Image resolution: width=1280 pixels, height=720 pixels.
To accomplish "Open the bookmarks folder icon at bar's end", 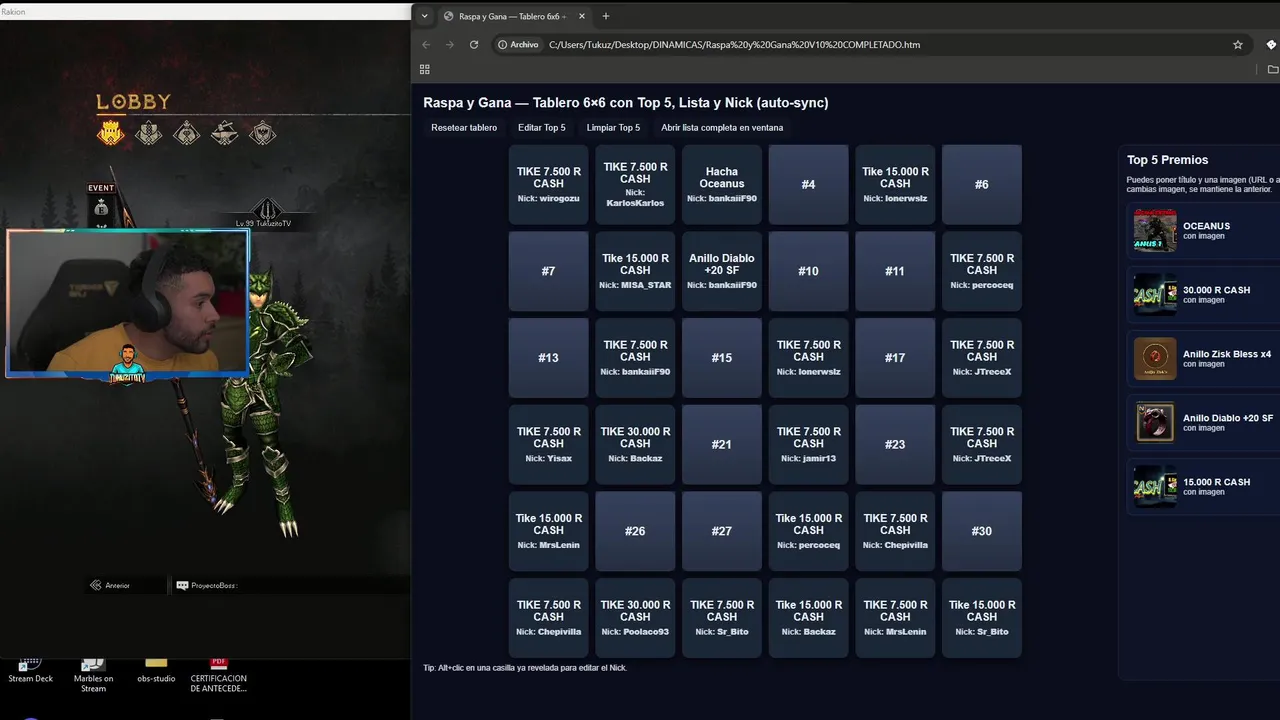I will (1272, 69).
